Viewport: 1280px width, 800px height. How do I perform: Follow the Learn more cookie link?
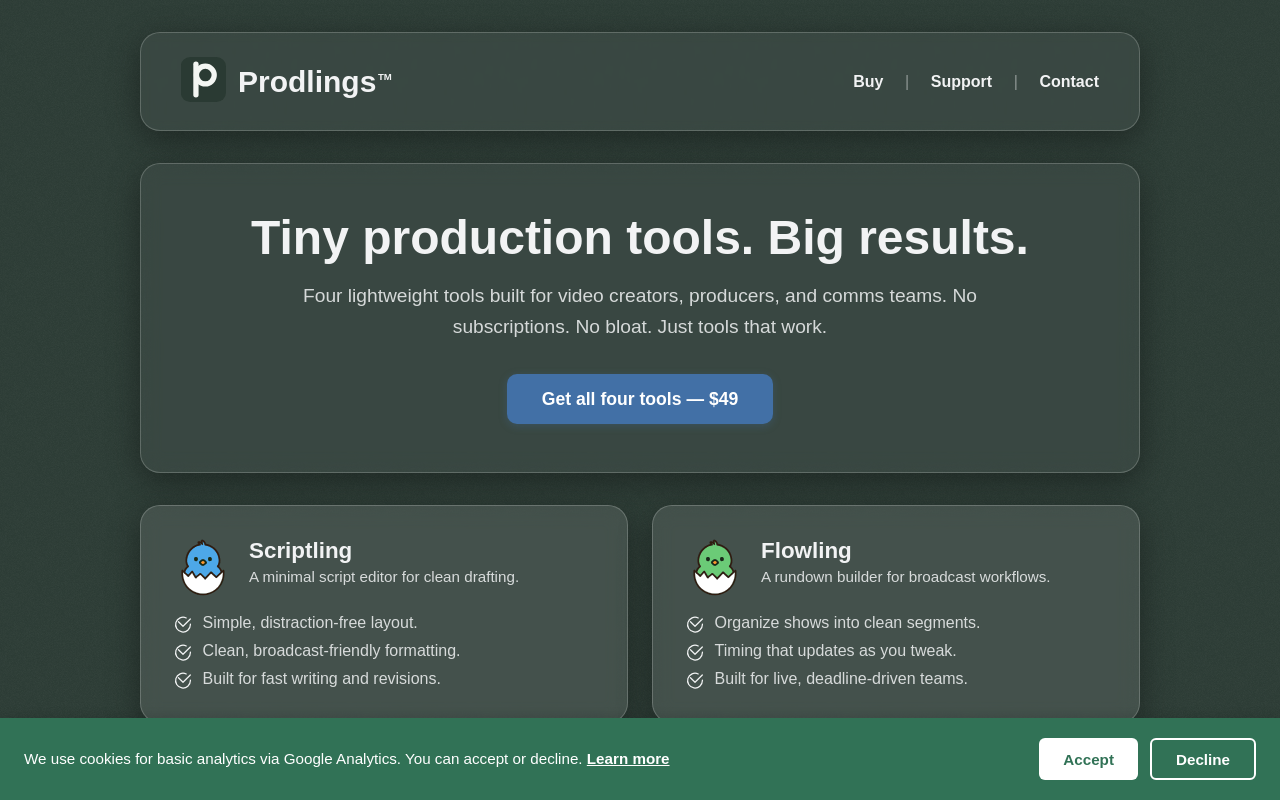(x=628, y=759)
